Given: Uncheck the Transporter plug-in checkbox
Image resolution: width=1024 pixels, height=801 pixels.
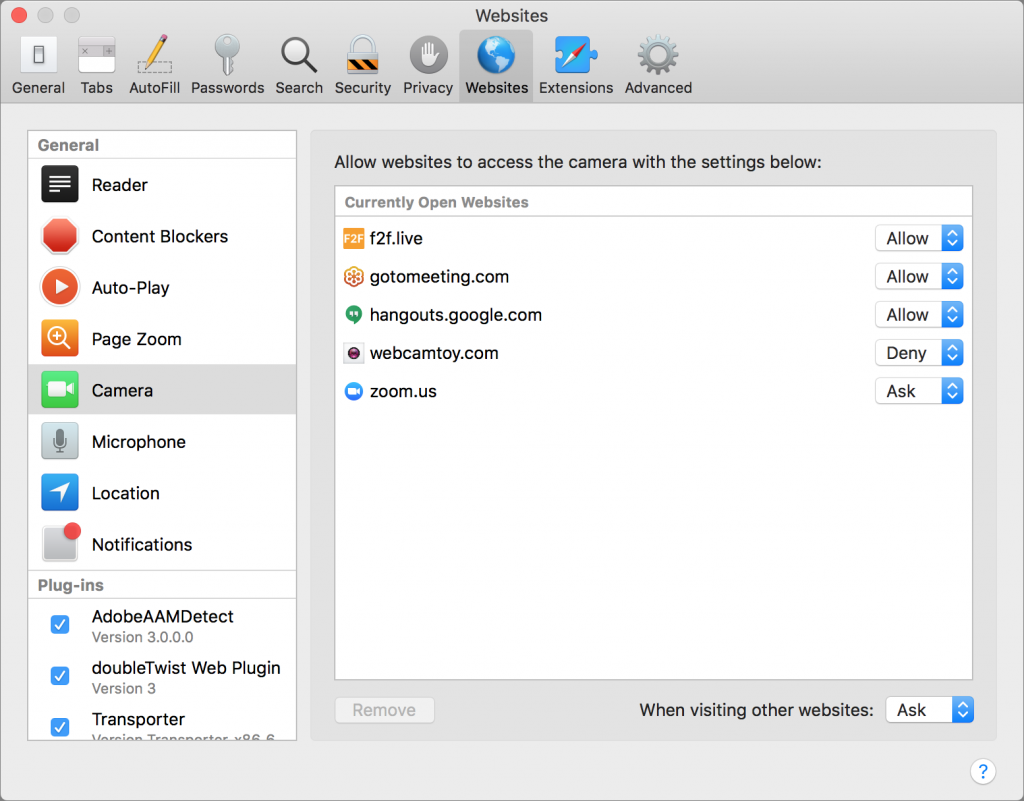Looking at the screenshot, I should point(60,727).
